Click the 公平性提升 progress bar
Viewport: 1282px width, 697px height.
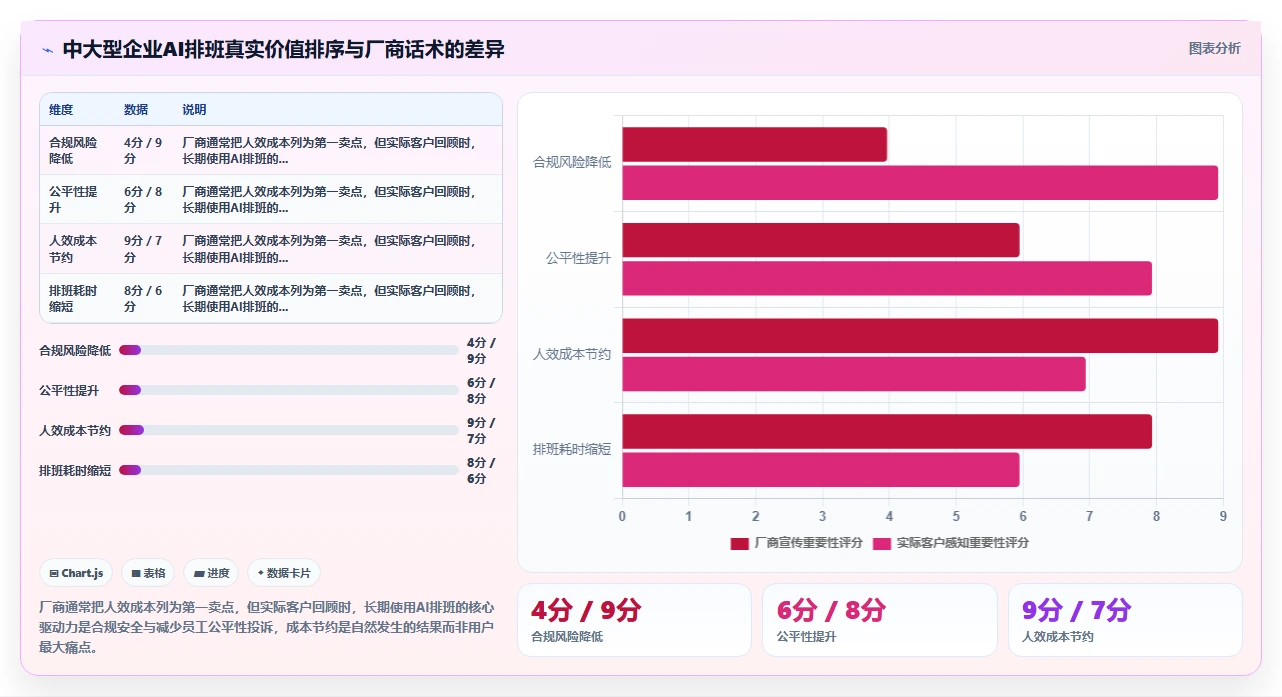289,390
